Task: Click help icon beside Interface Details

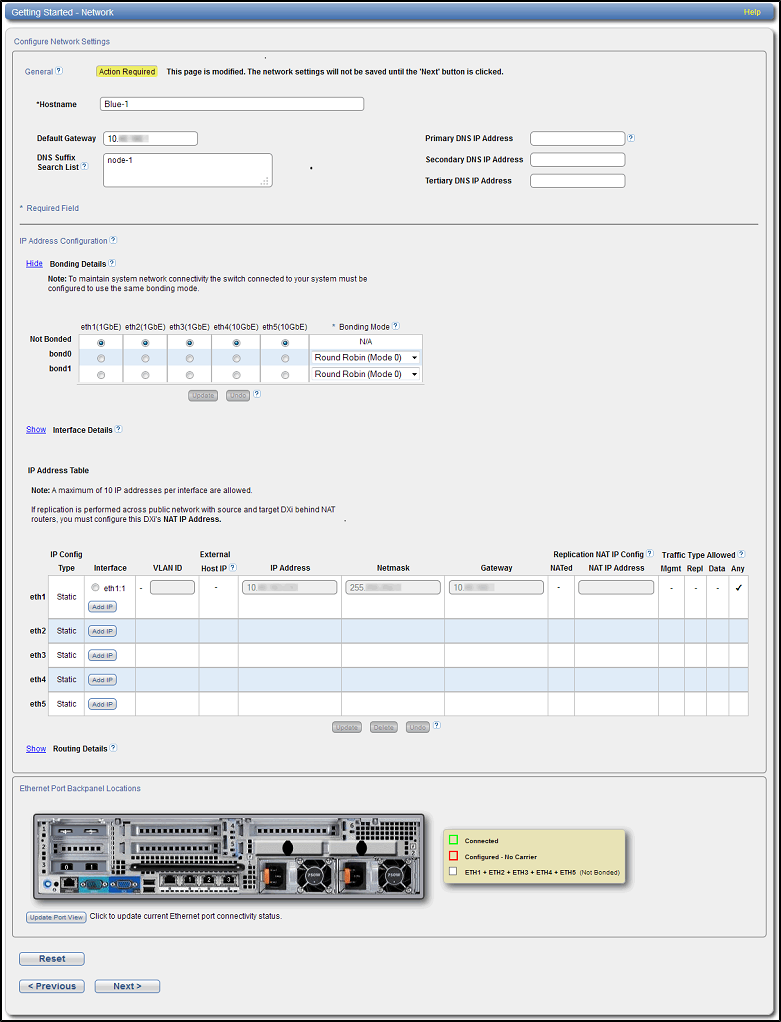Action: (x=118, y=429)
